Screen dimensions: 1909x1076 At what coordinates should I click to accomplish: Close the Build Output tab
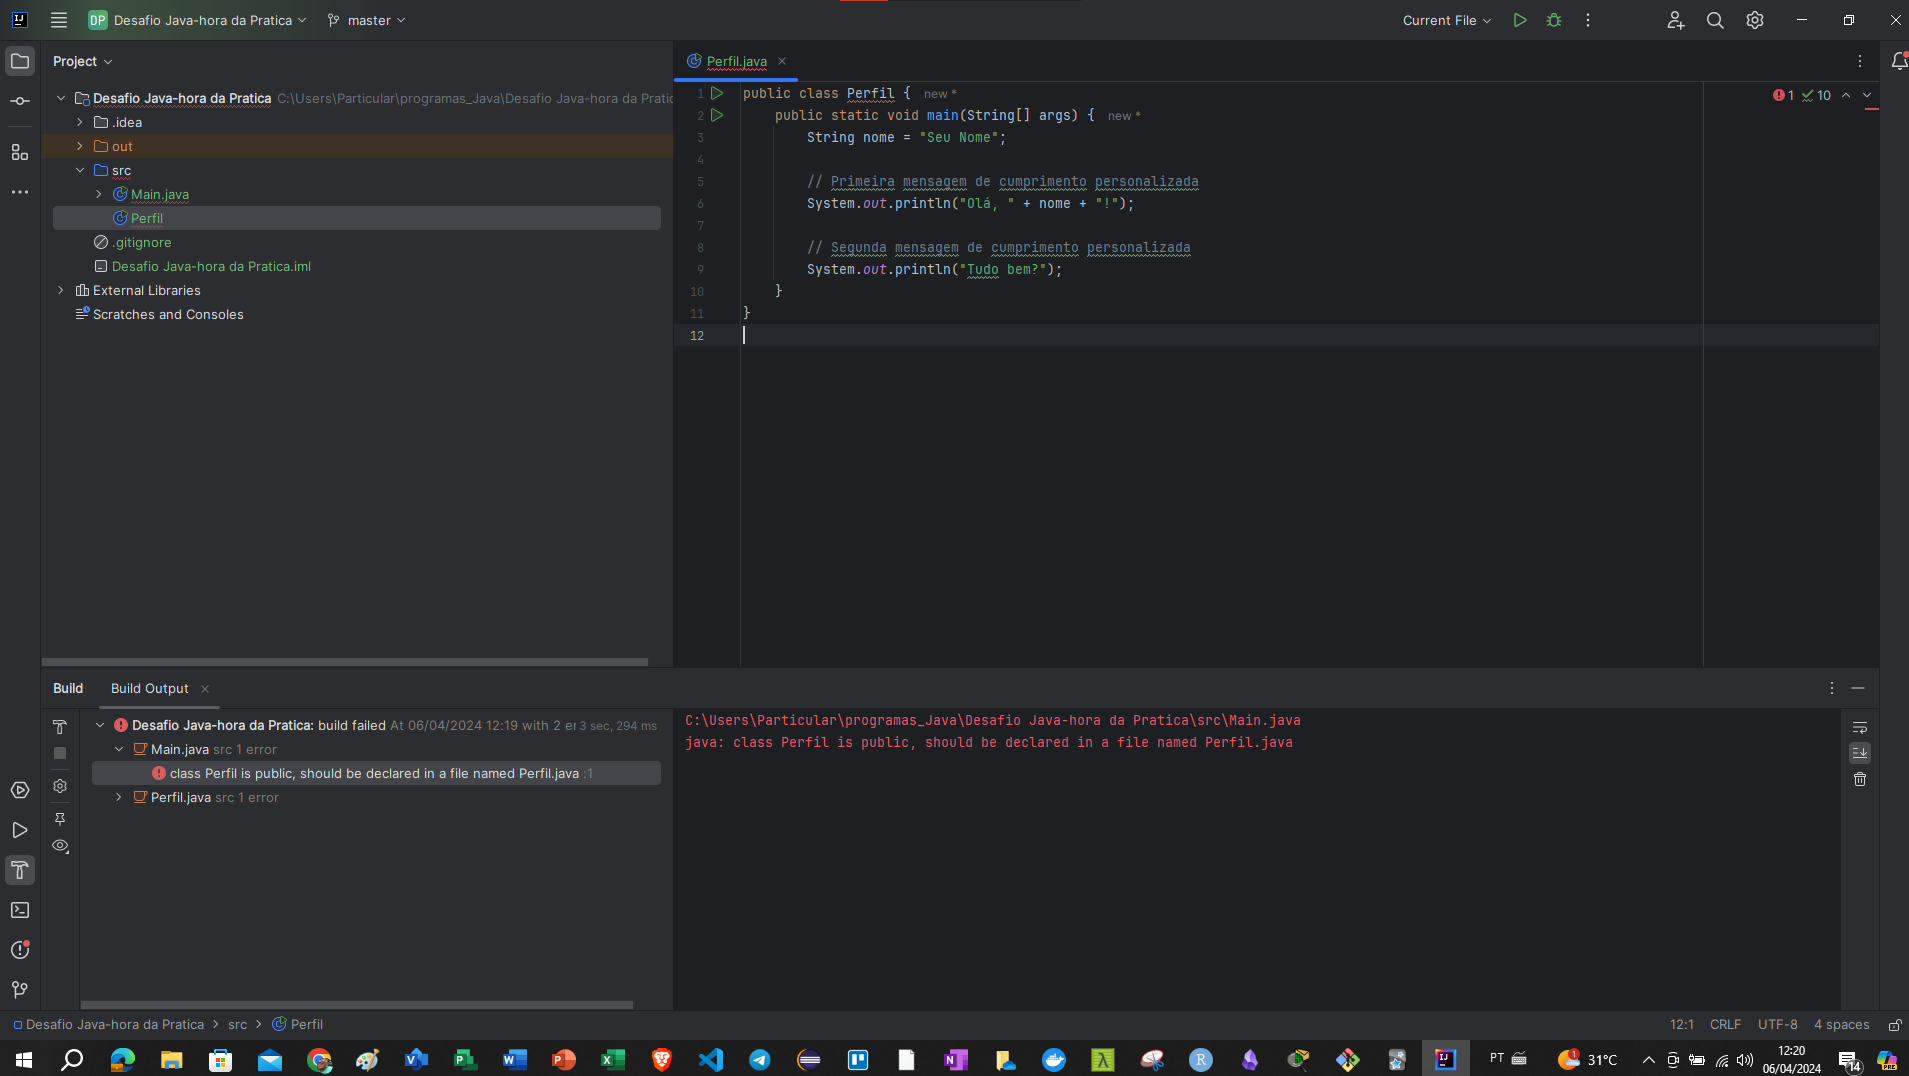point(205,688)
